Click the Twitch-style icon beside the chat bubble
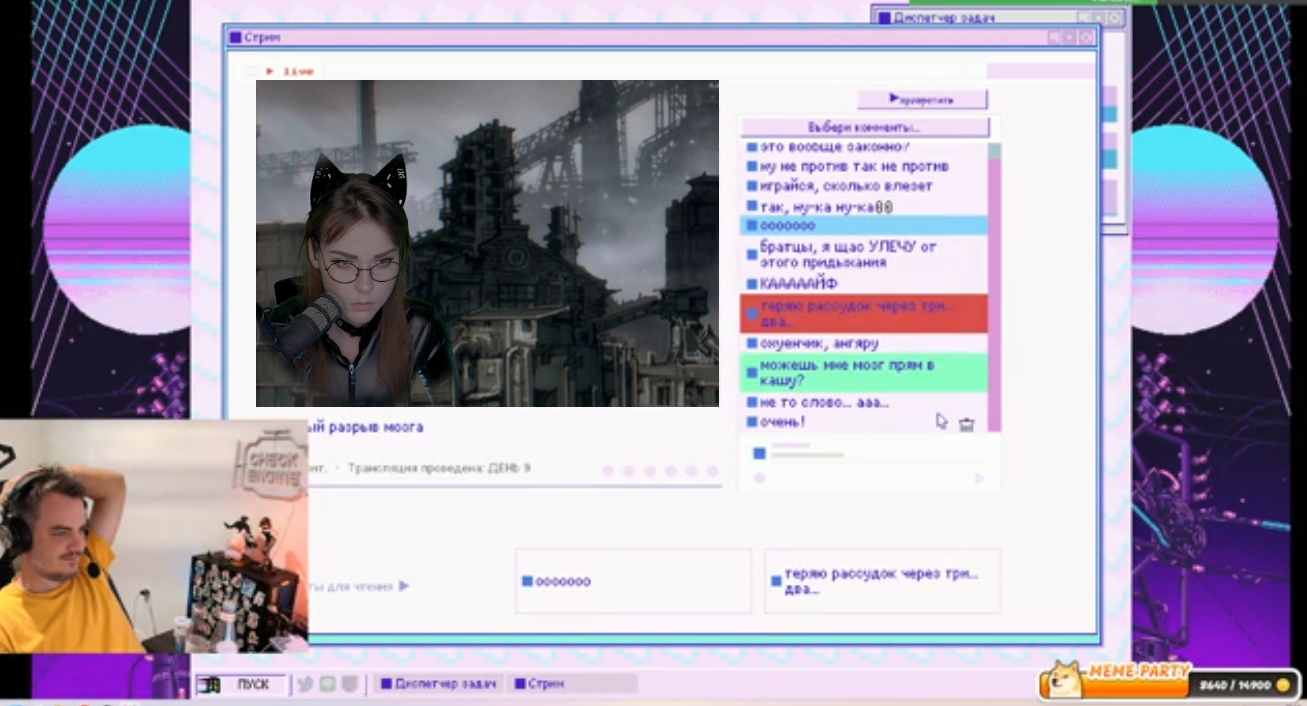 [x=349, y=684]
